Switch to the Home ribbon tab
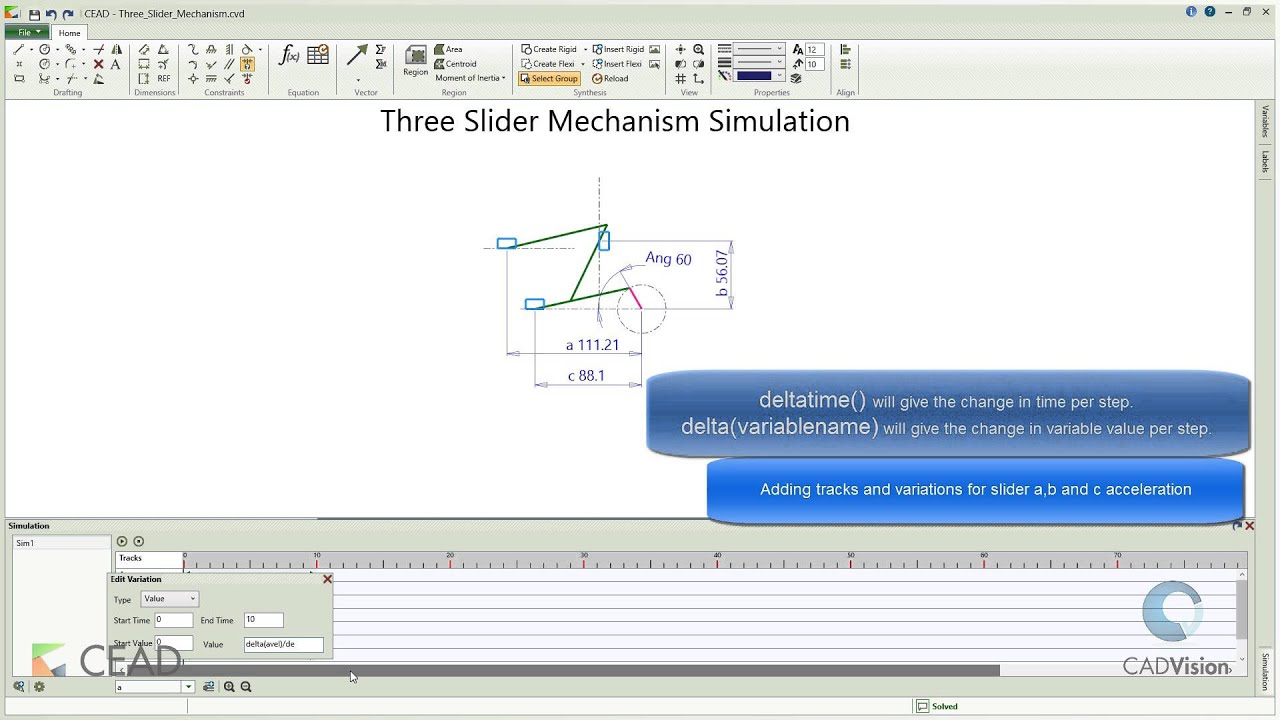 pyautogui.click(x=69, y=33)
